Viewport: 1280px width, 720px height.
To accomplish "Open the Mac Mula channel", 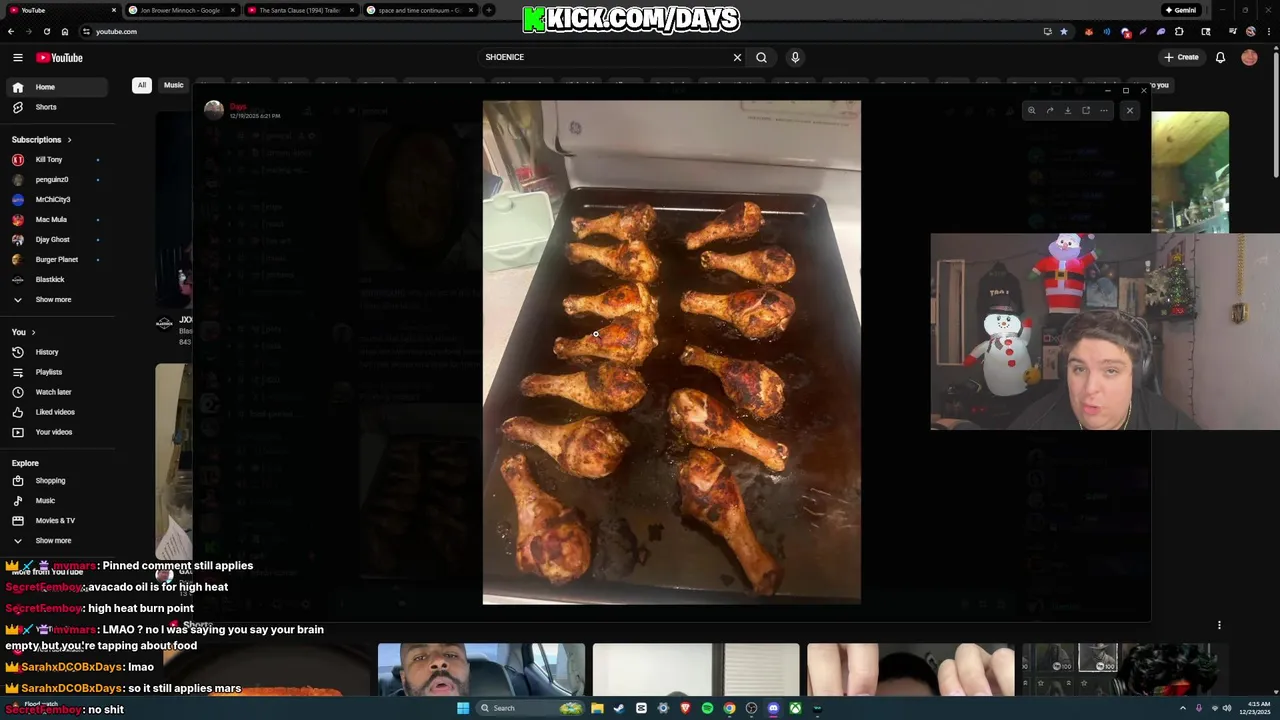I will pyautogui.click(x=57, y=220).
